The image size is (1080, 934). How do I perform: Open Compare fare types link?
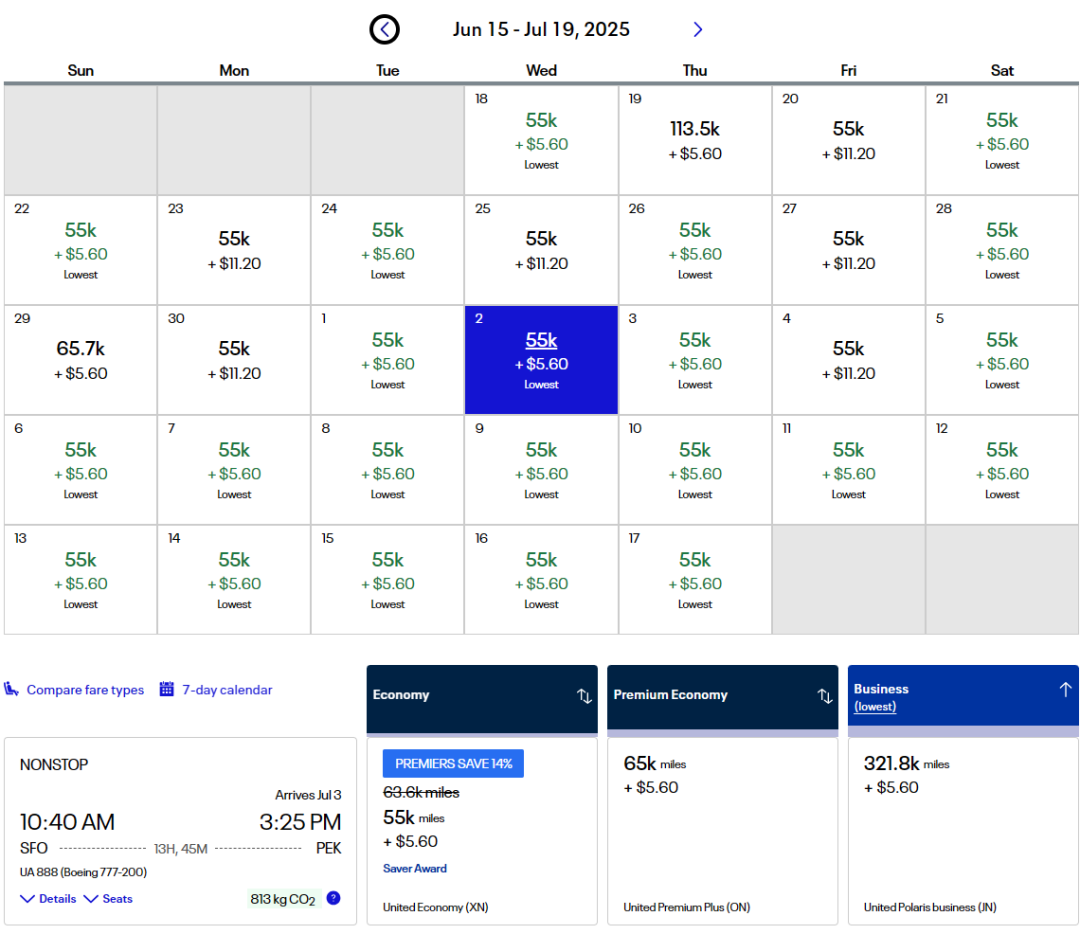click(x=85, y=690)
